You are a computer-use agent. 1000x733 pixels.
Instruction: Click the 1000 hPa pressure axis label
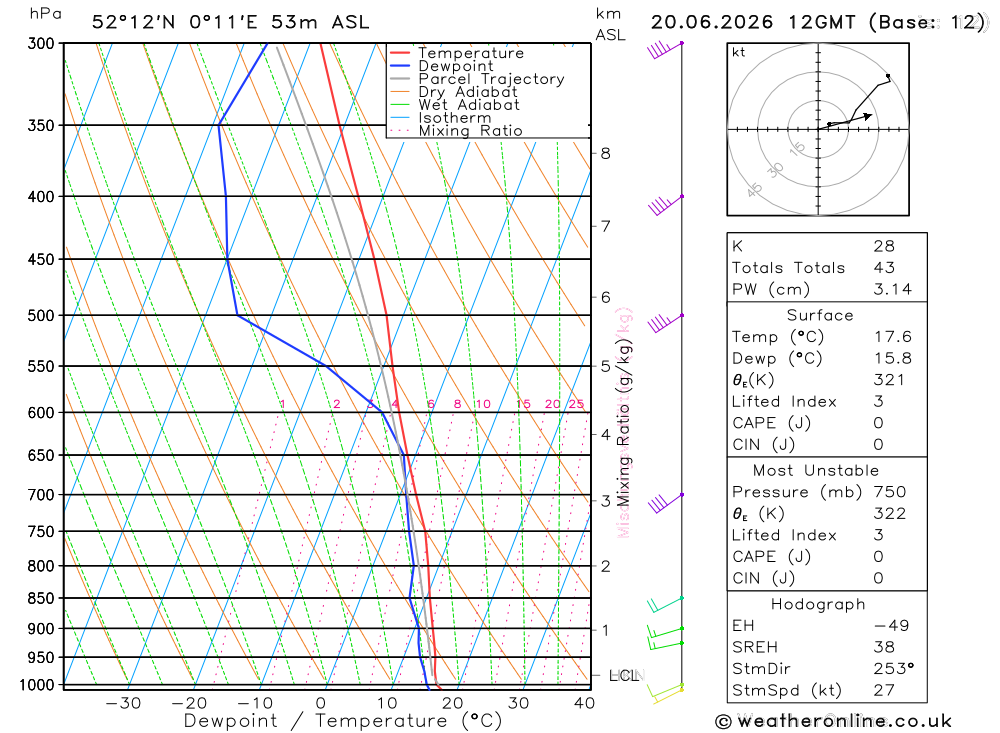(x=37, y=685)
